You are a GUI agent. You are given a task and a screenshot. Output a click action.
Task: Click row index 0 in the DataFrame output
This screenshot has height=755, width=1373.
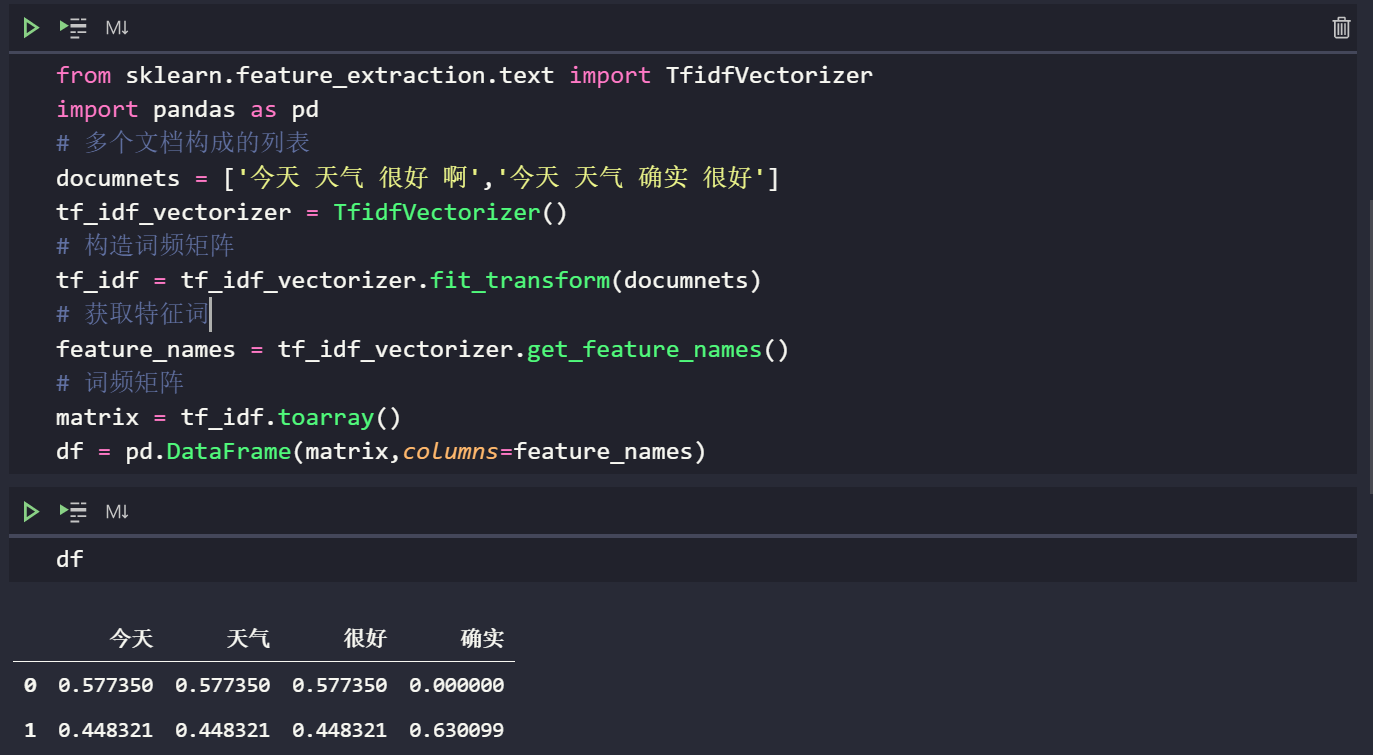point(29,684)
